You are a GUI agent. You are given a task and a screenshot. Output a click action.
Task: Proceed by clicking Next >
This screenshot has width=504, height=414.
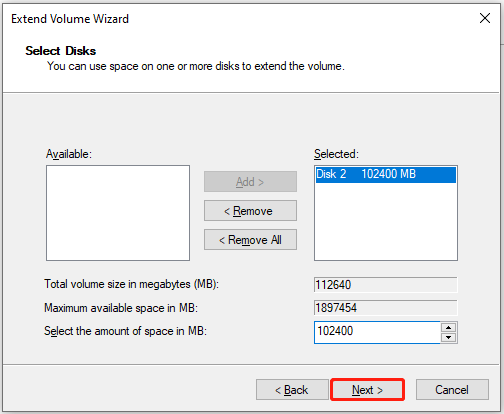point(367,390)
